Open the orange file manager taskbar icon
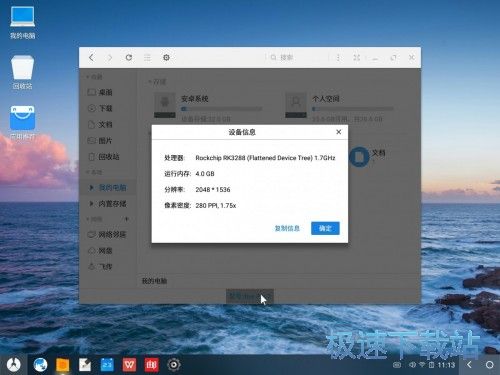 pyautogui.click(x=63, y=365)
